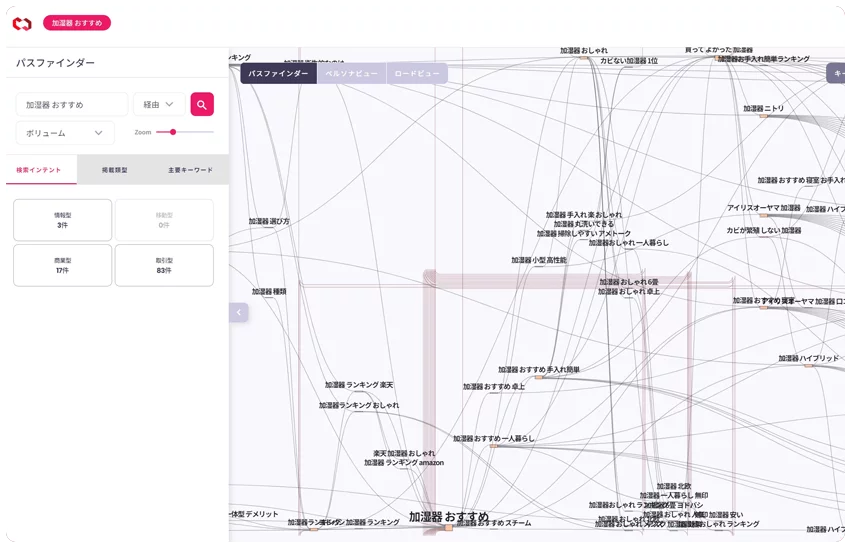Click the 加湿器 ランキング 楽天 node
This screenshot has height=544, width=848.
click(x=359, y=385)
